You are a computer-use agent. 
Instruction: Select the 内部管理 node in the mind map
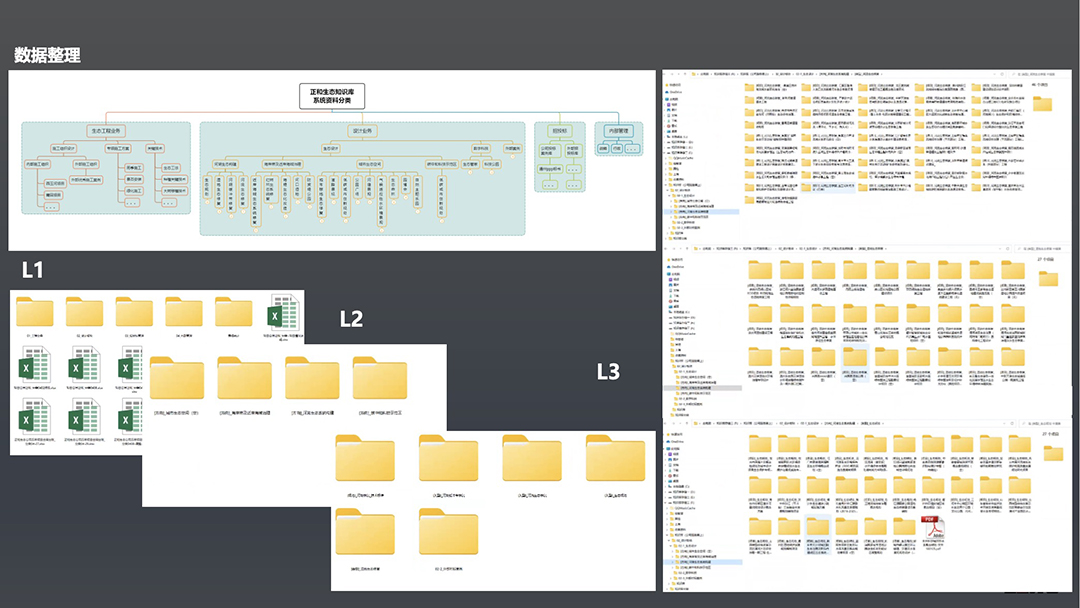tap(618, 130)
